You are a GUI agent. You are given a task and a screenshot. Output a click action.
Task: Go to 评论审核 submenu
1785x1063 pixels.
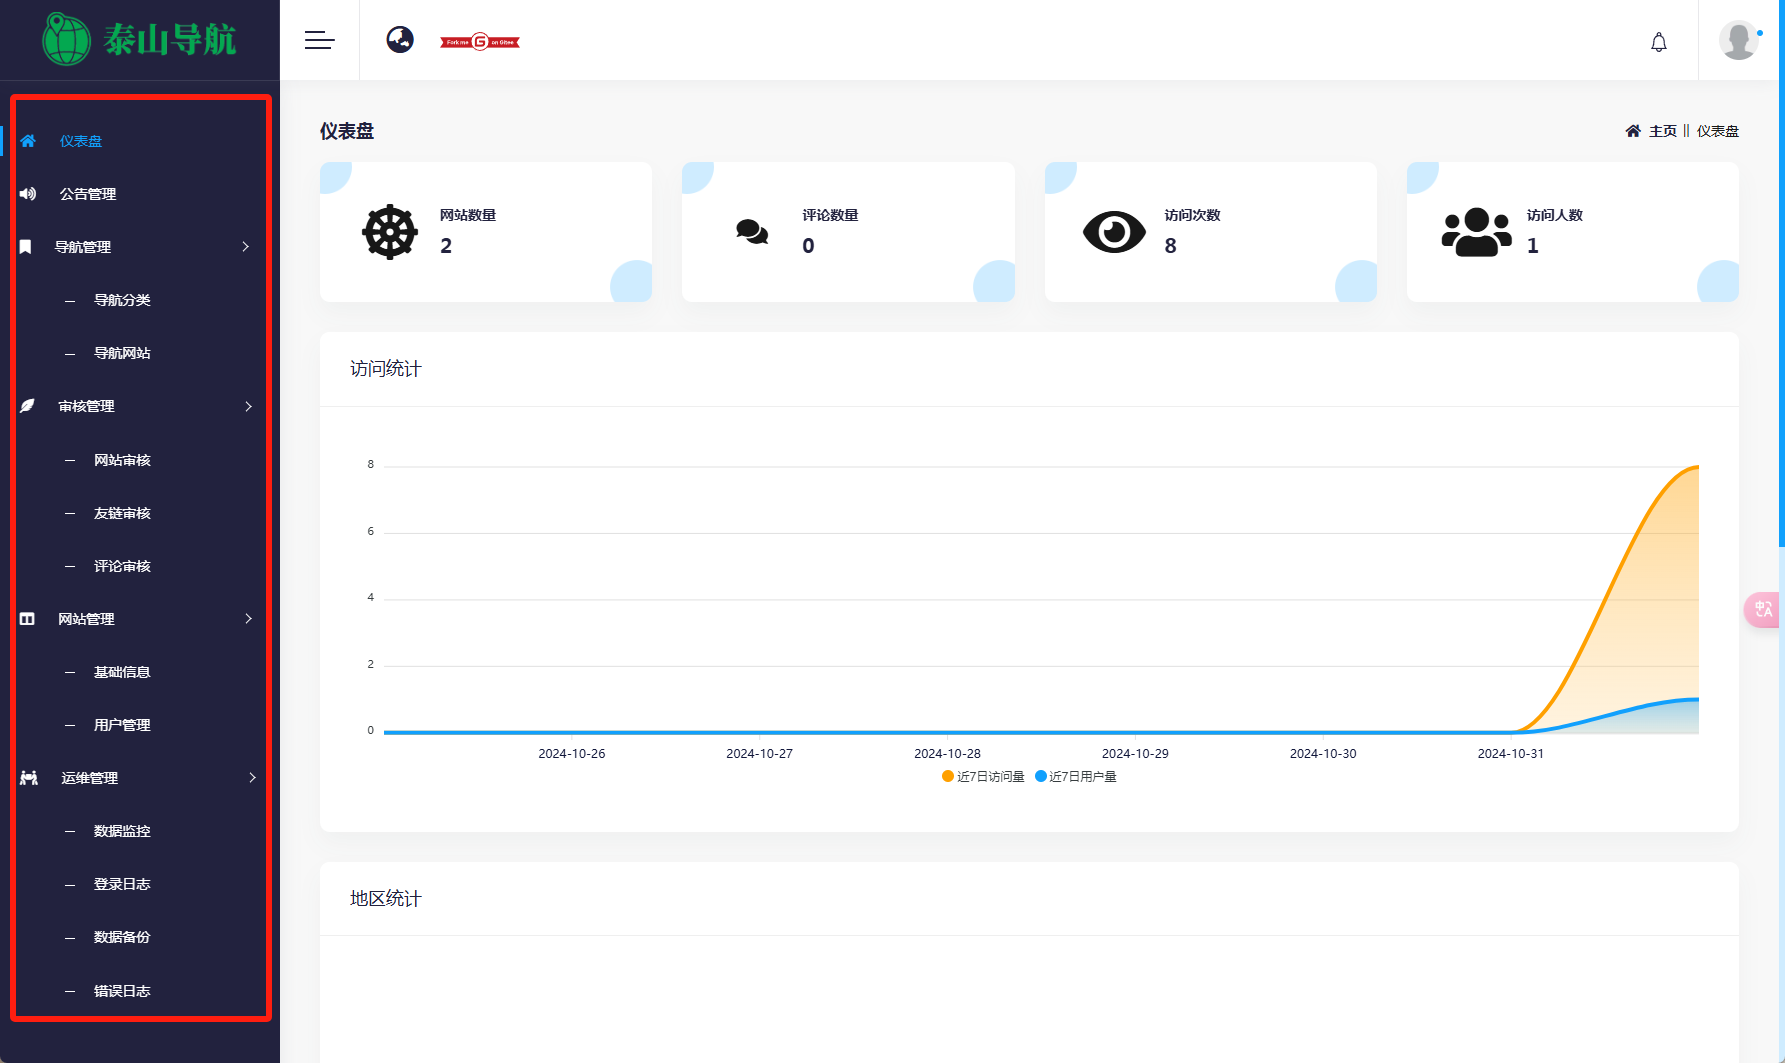[x=122, y=566]
